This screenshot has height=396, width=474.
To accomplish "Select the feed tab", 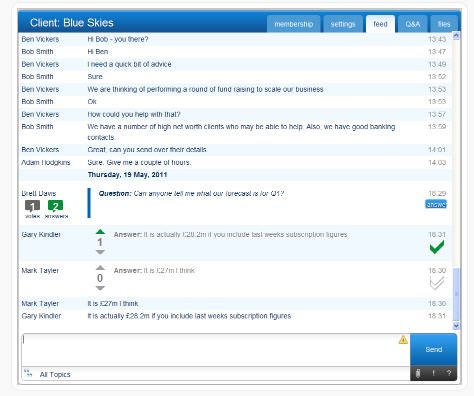I will (x=380, y=24).
